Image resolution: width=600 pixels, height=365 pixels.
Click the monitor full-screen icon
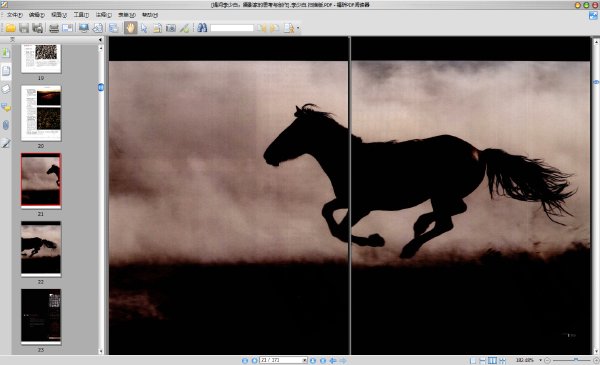pyautogui.click(x=84, y=28)
